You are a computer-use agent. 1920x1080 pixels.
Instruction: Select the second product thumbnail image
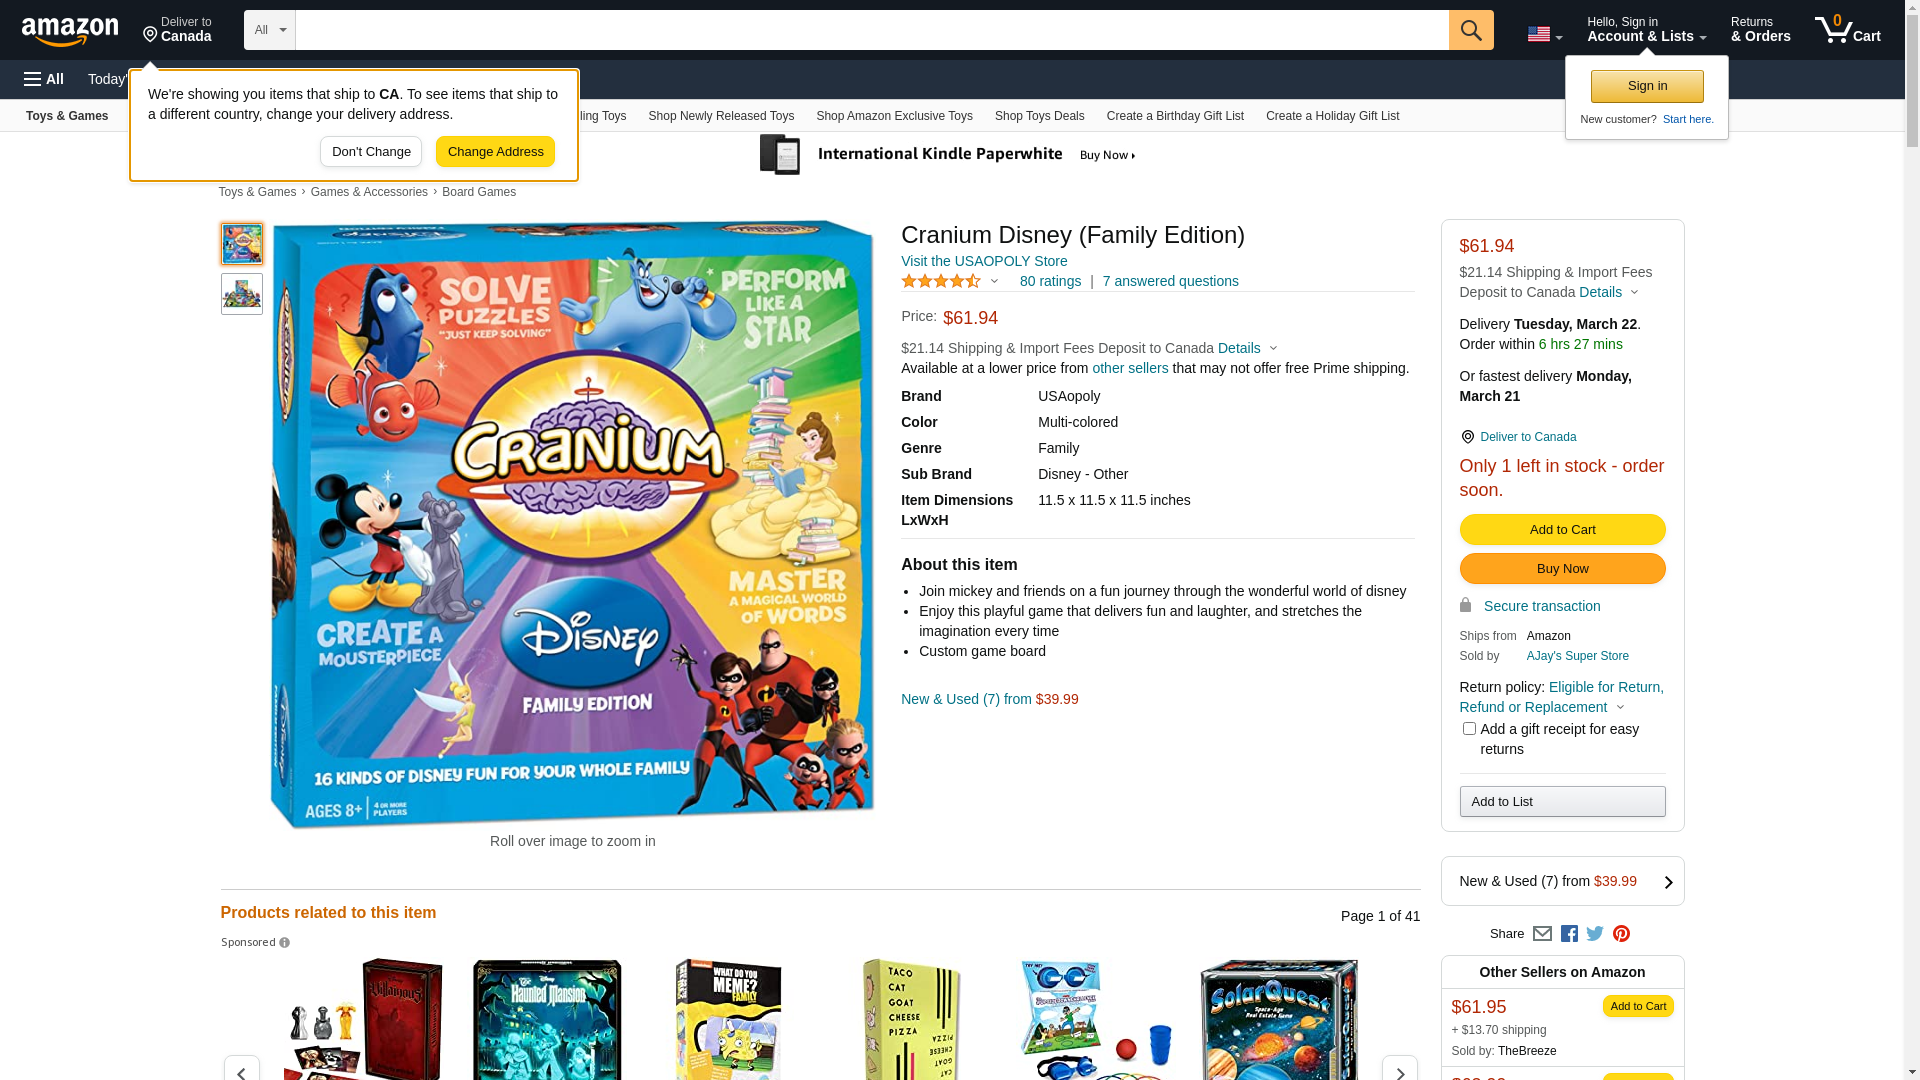pyautogui.click(x=242, y=294)
